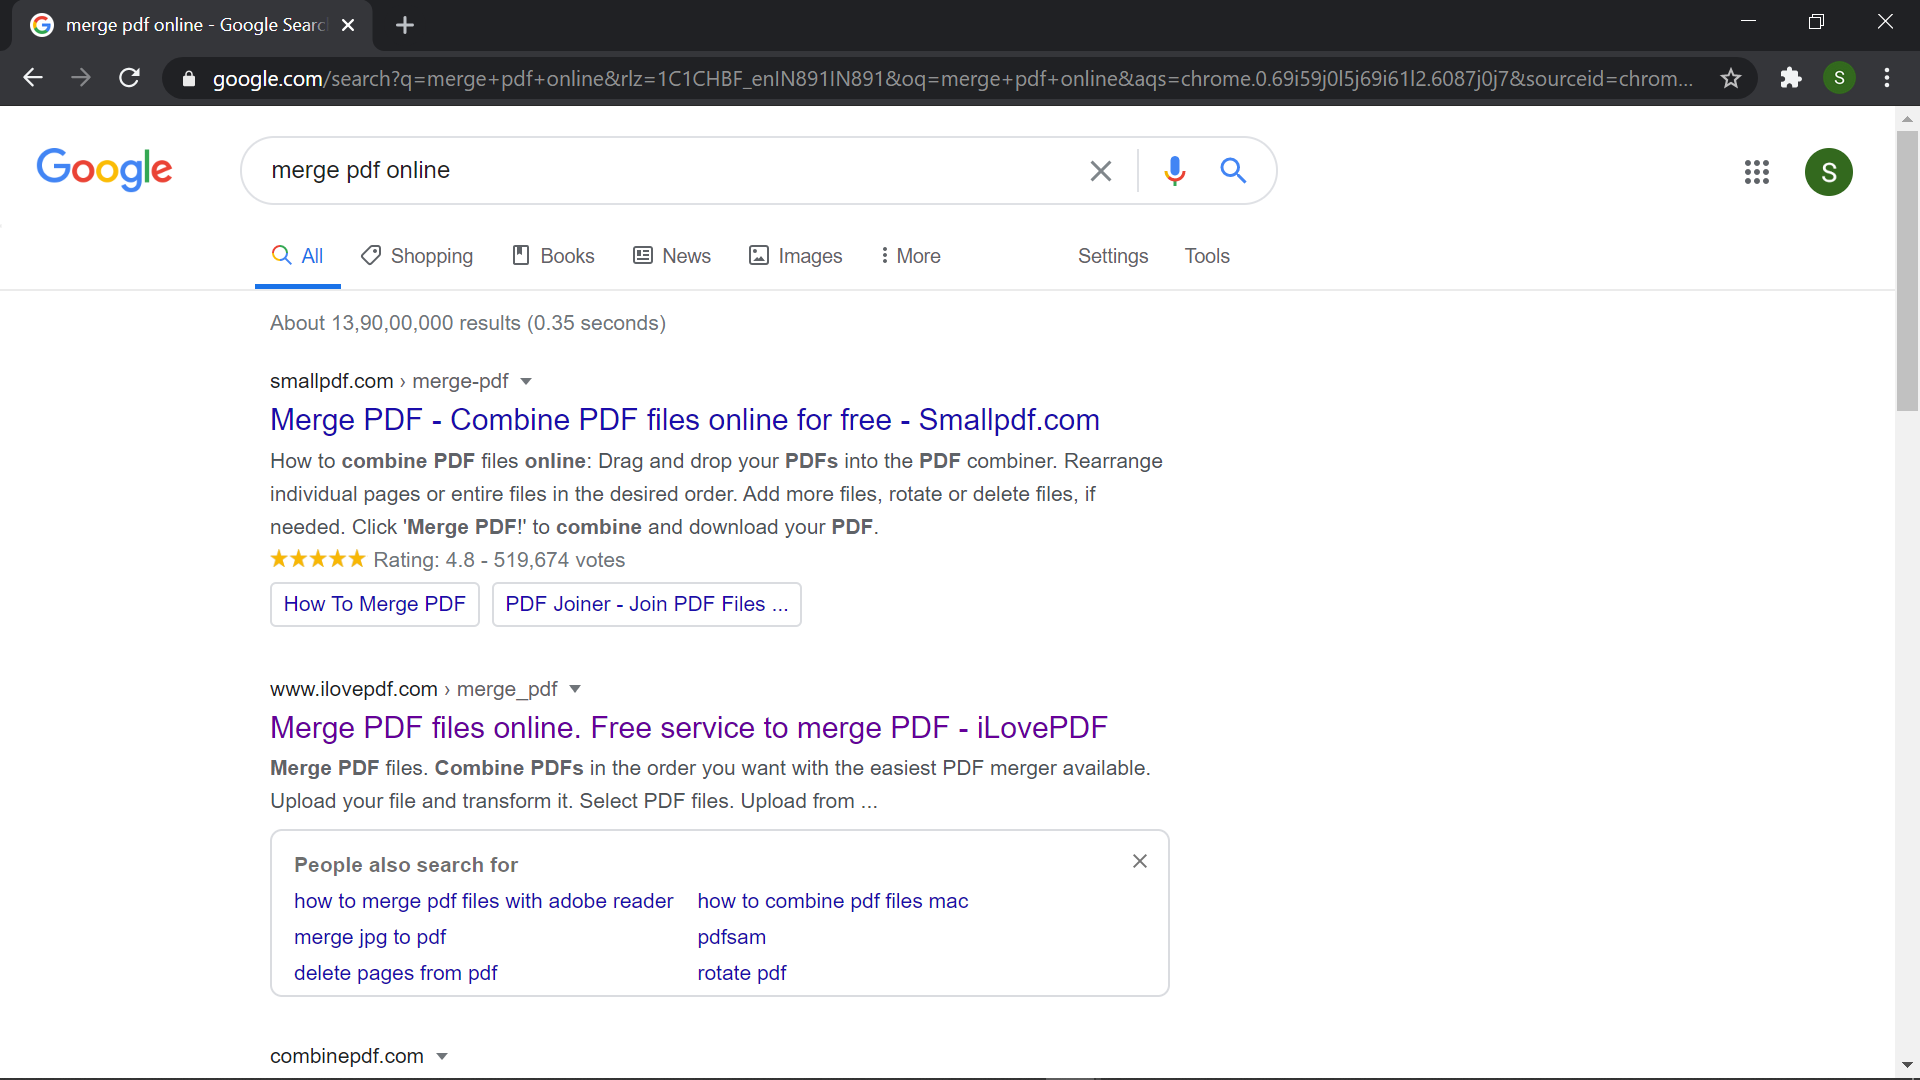Click the blue search magnifier button
Image resolution: width=1920 pixels, height=1080 pixels.
[x=1233, y=171]
